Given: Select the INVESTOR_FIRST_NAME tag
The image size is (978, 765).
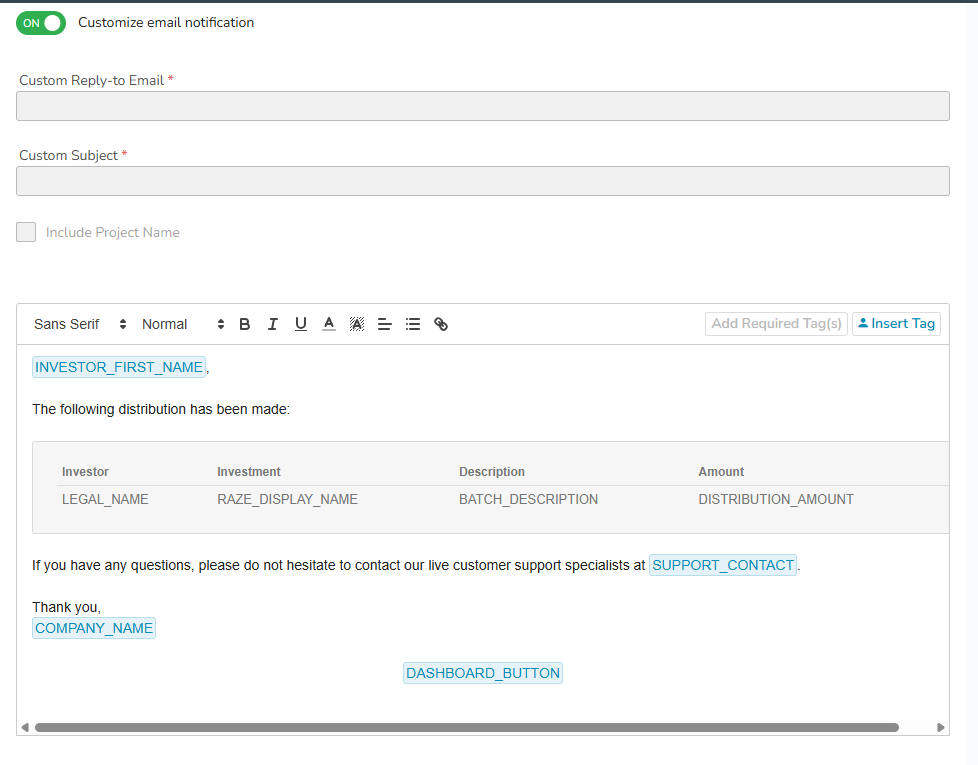Looking at the screenshot, I should (119, 367).
